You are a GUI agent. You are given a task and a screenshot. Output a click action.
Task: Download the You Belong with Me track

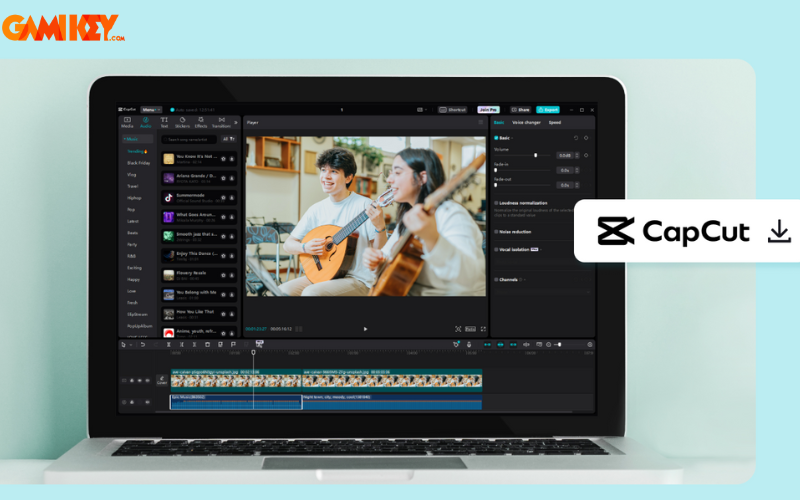232,295
